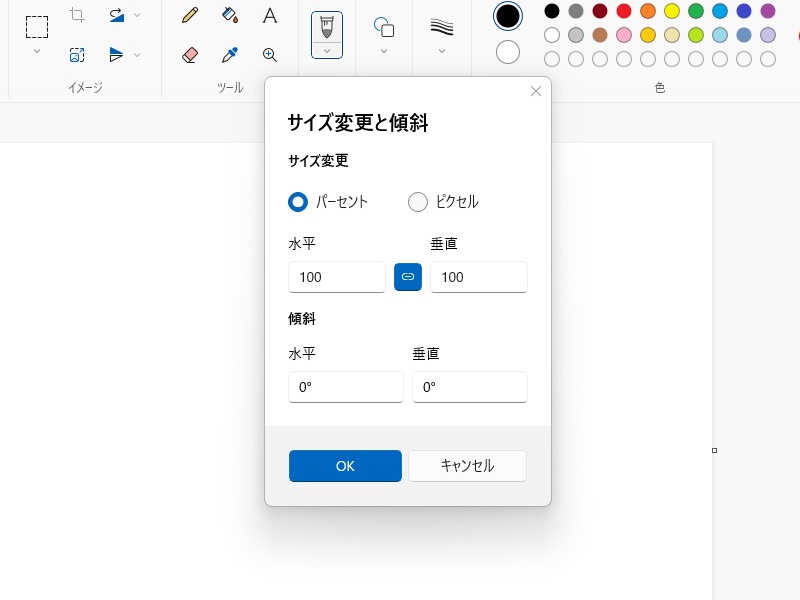800x600 pixels.
Task: Confirm resize by clicking OK
Action: point(344,466)
